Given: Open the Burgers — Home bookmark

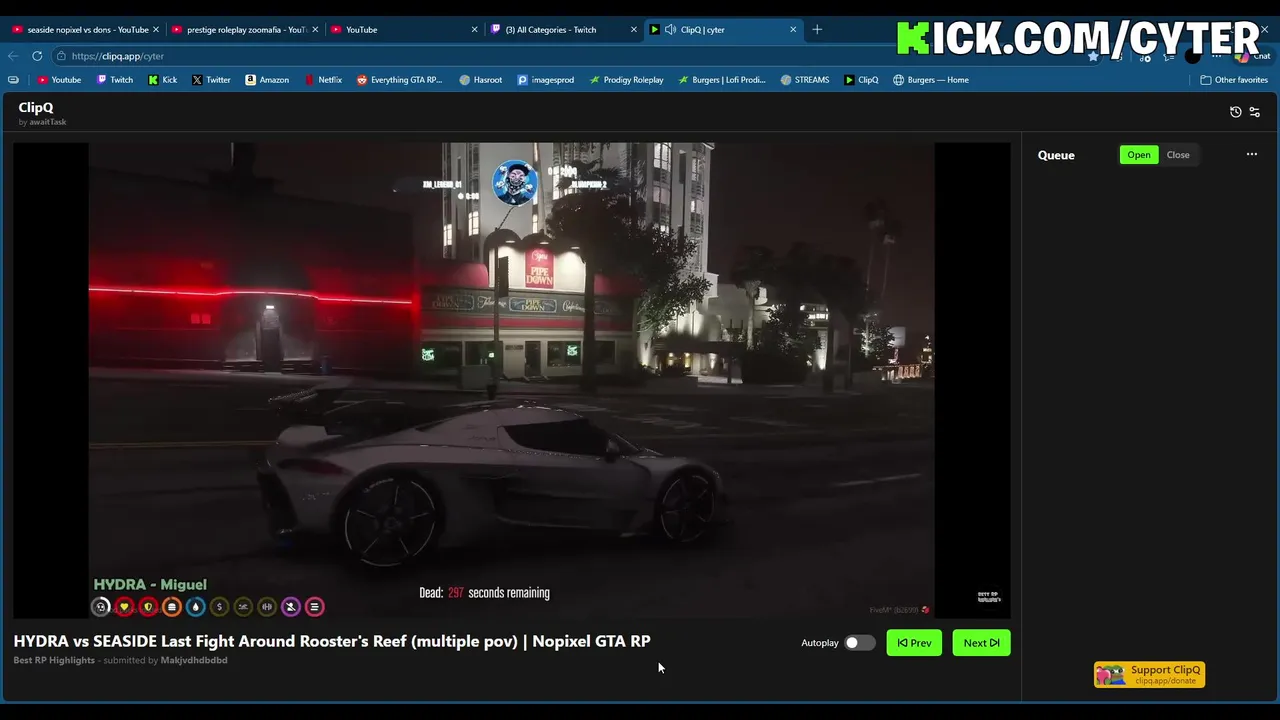Looking at the screenshot, I should click(931, 80).
